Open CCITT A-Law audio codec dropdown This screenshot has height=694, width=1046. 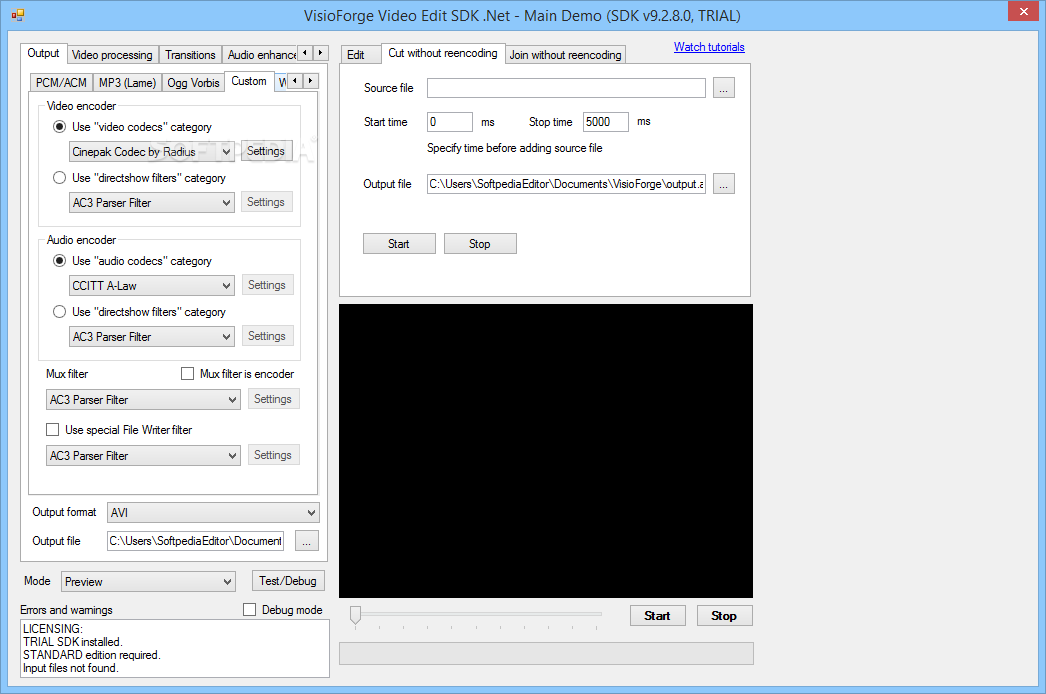click(151, 286)
